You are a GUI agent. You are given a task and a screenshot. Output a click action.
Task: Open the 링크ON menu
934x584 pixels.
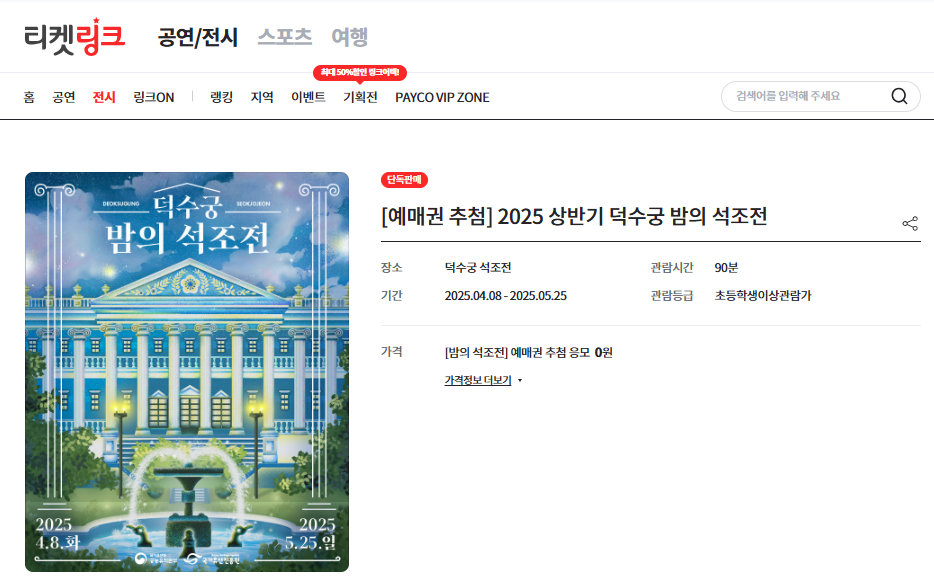[x=154, y=97]
